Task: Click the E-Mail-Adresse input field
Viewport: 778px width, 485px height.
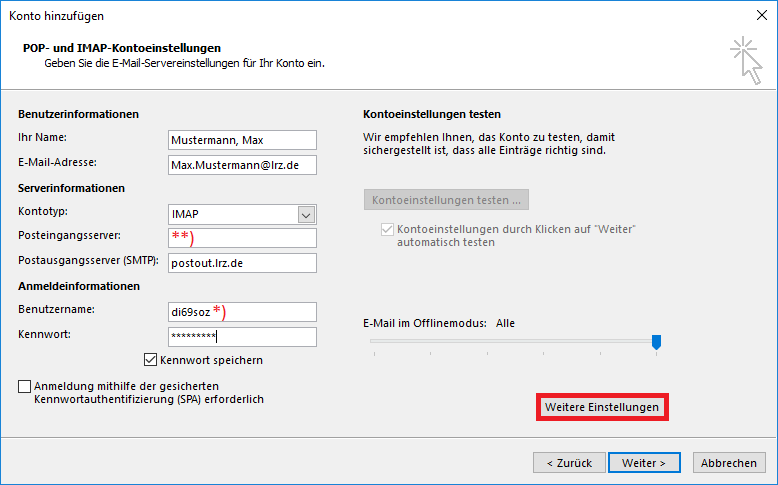Action: click(242, 164)
